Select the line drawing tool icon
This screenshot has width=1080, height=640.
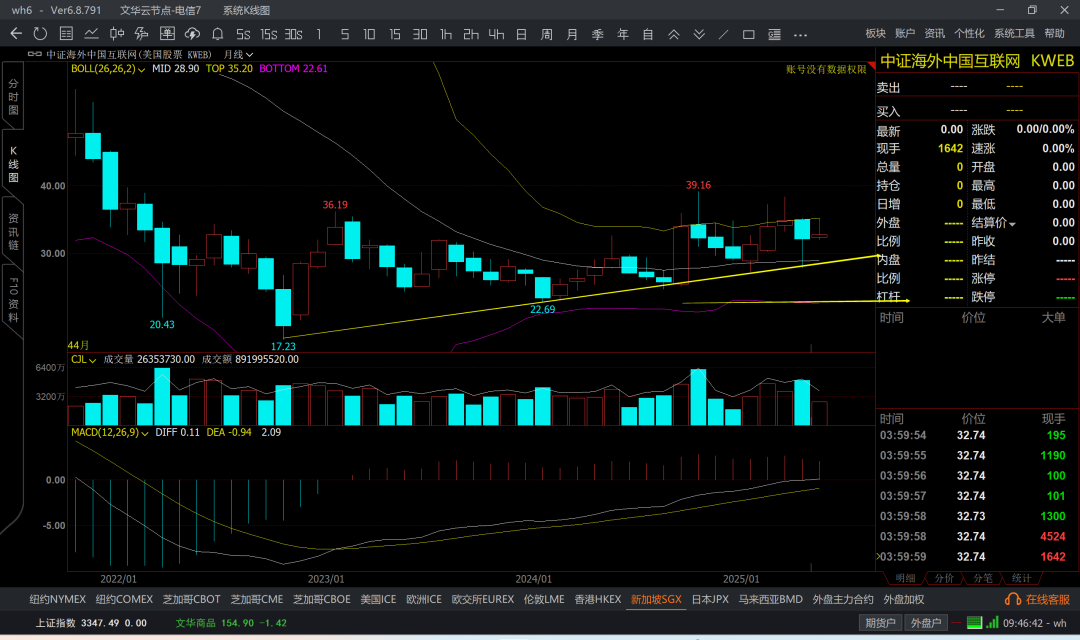click(723, 34)
